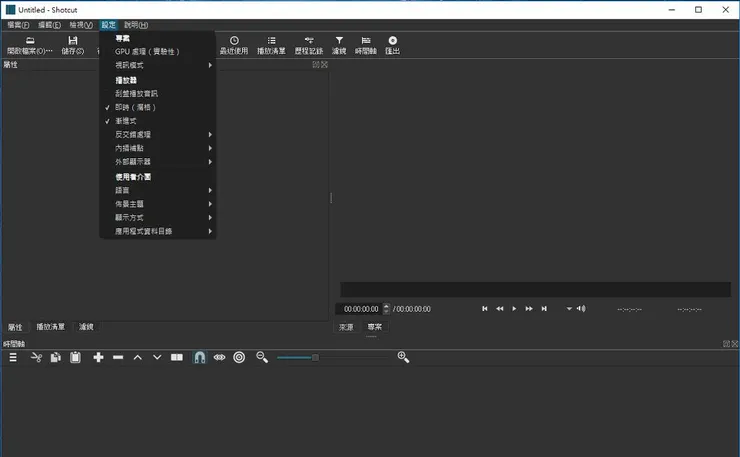Click the timeline zoom slider handle
The image size is (740, 457).
315,357
